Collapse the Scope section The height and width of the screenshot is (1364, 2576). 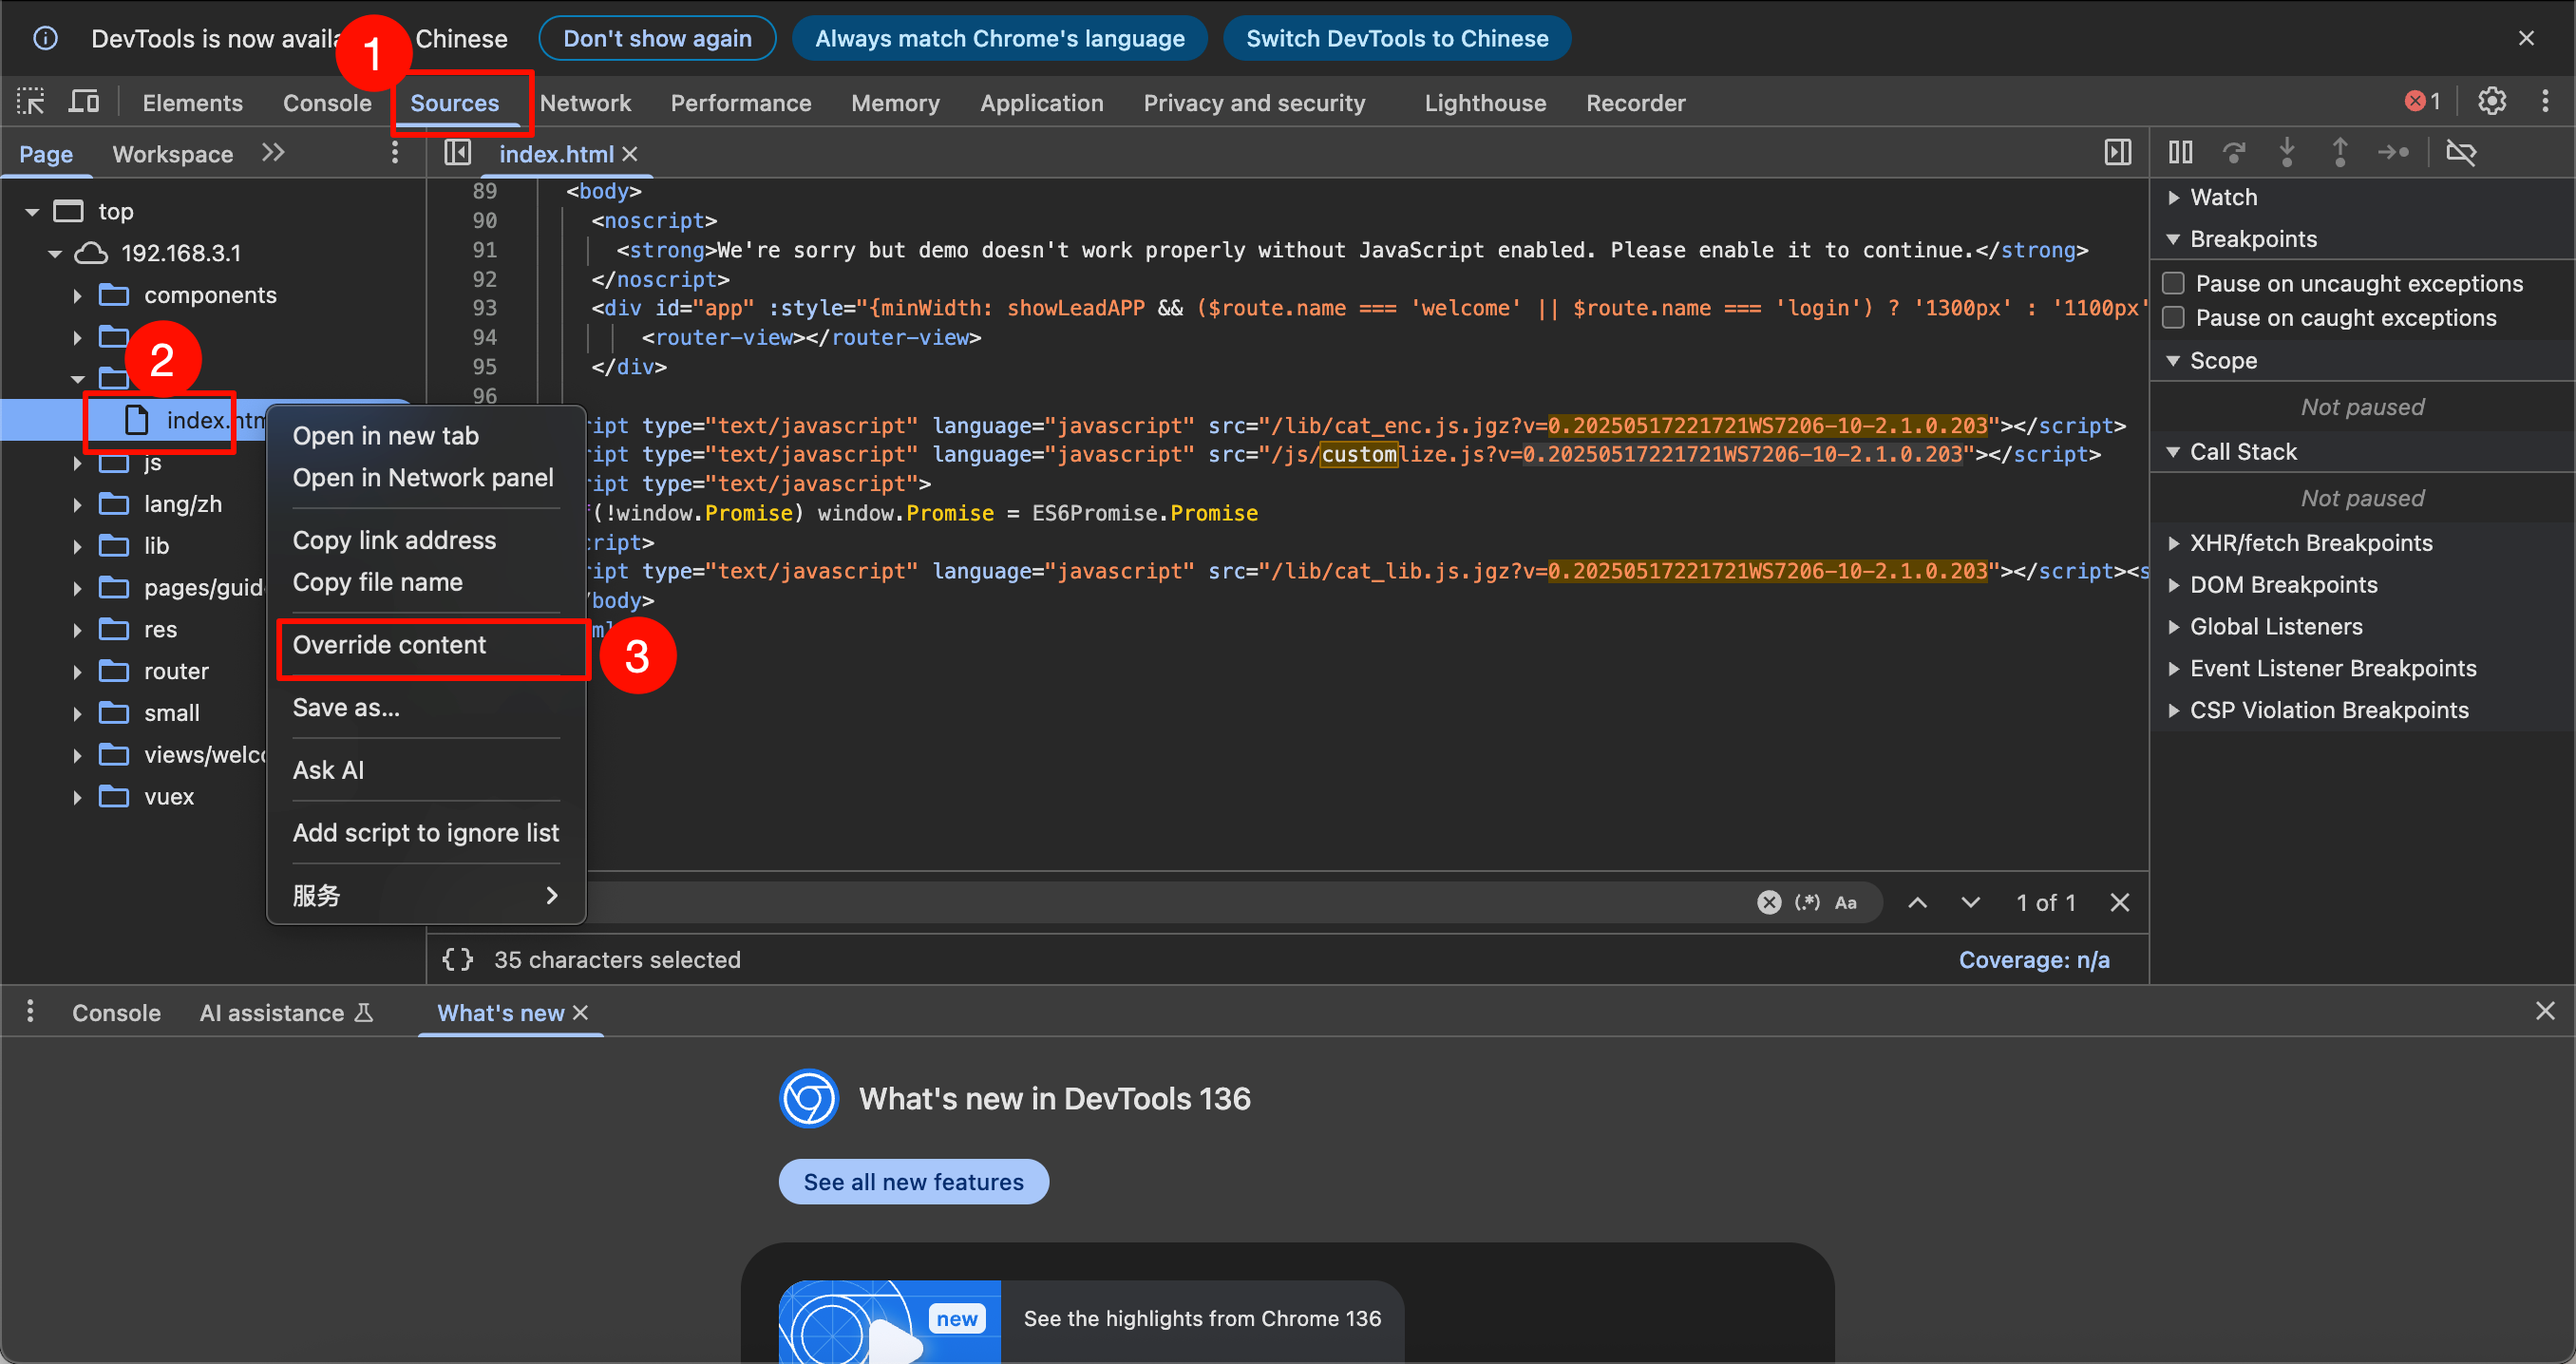tap(2174, 360)
